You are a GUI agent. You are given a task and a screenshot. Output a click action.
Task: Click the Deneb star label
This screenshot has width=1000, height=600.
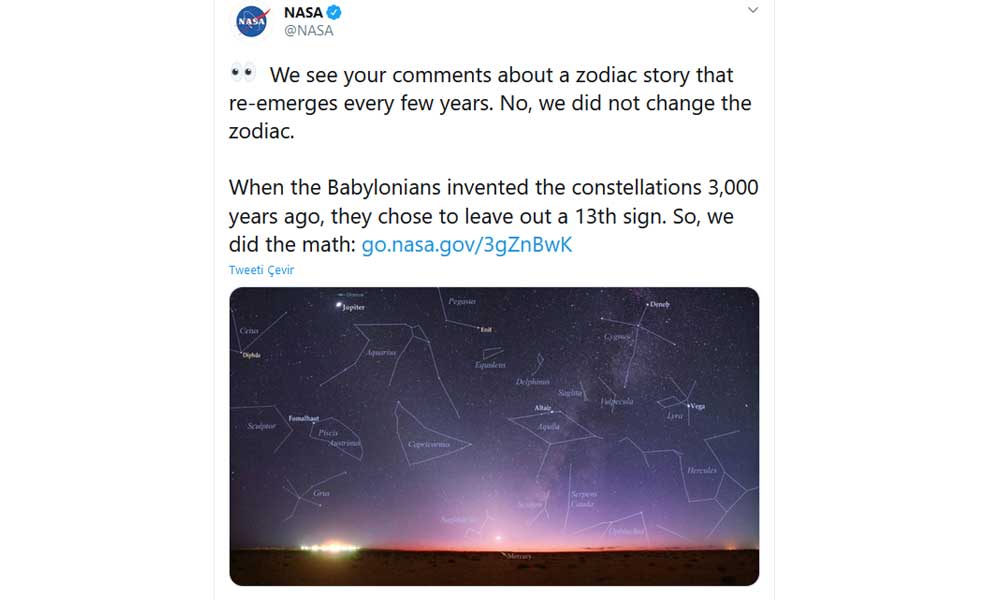[x=659, y=304]
